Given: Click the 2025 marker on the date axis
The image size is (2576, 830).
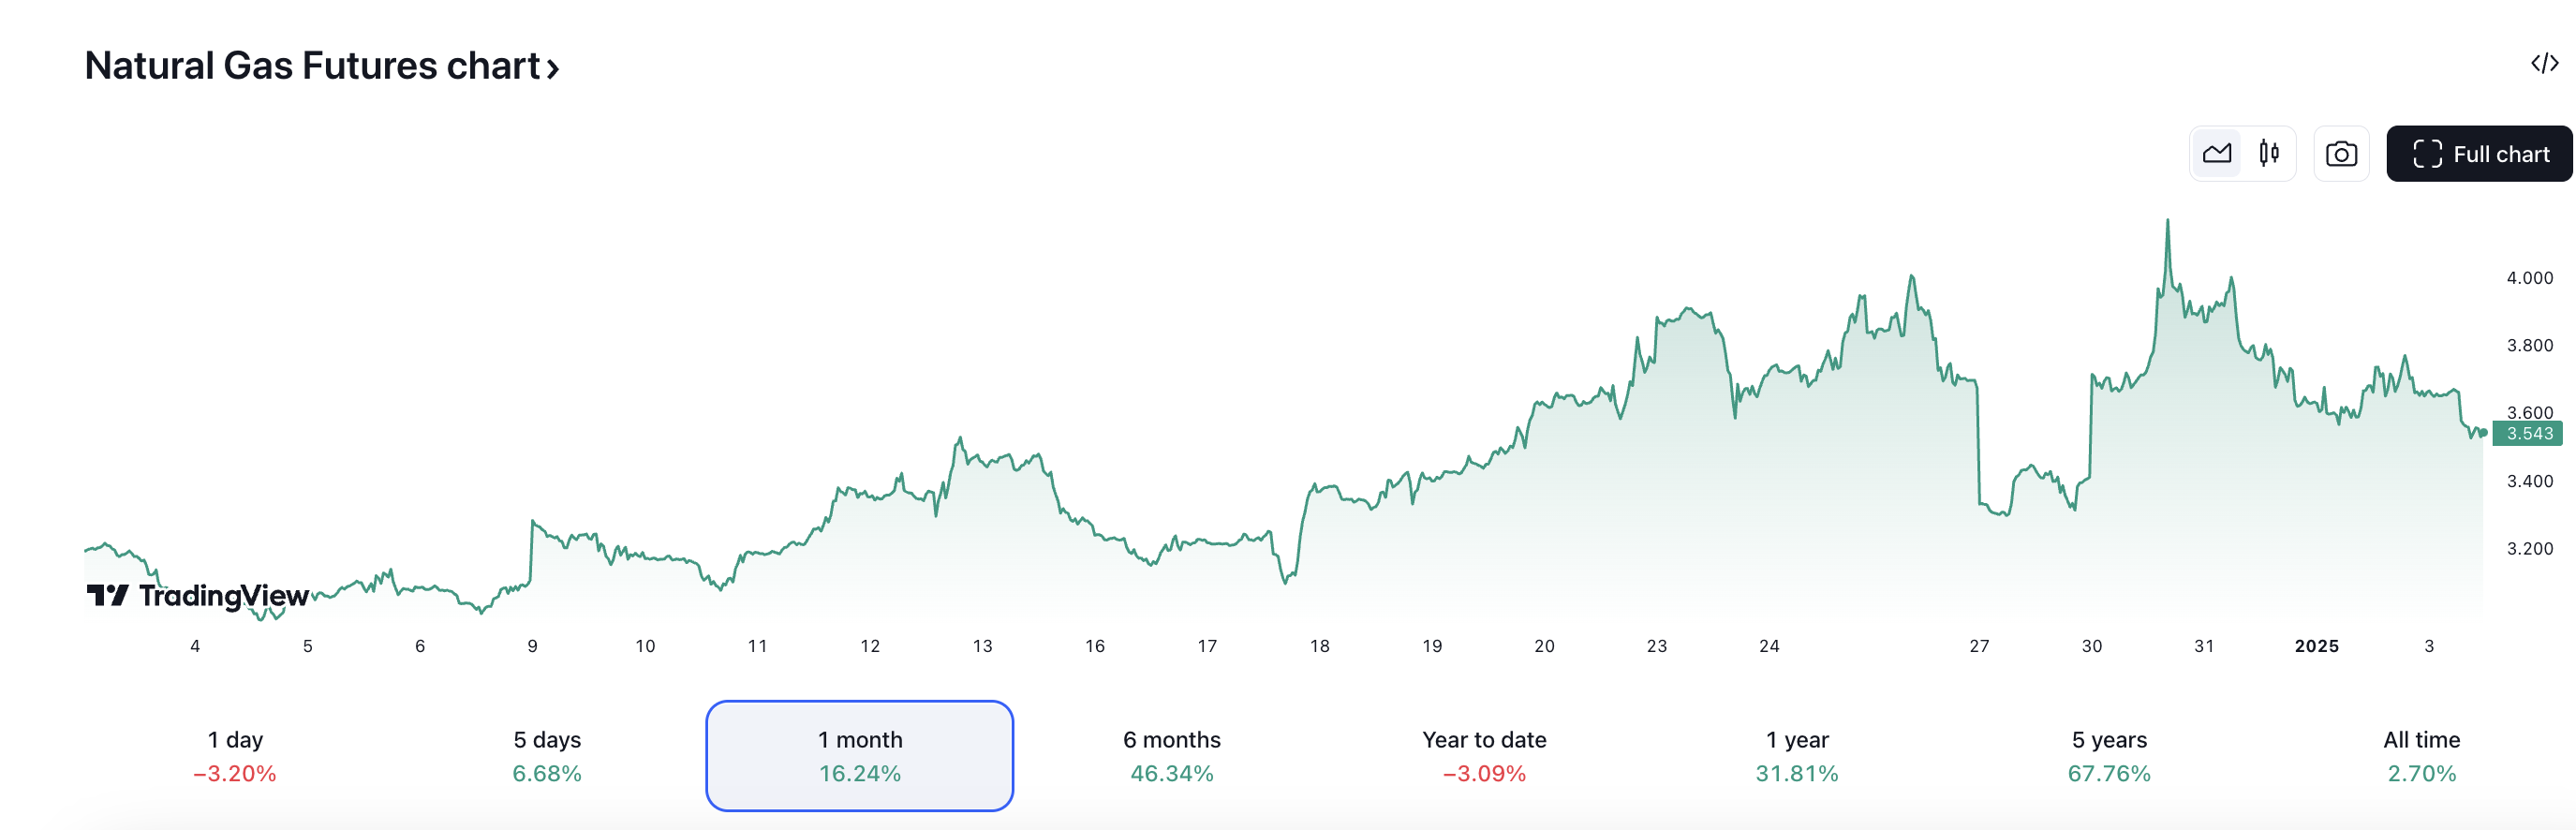Looking at the screenshot, I should (2318, 646).
